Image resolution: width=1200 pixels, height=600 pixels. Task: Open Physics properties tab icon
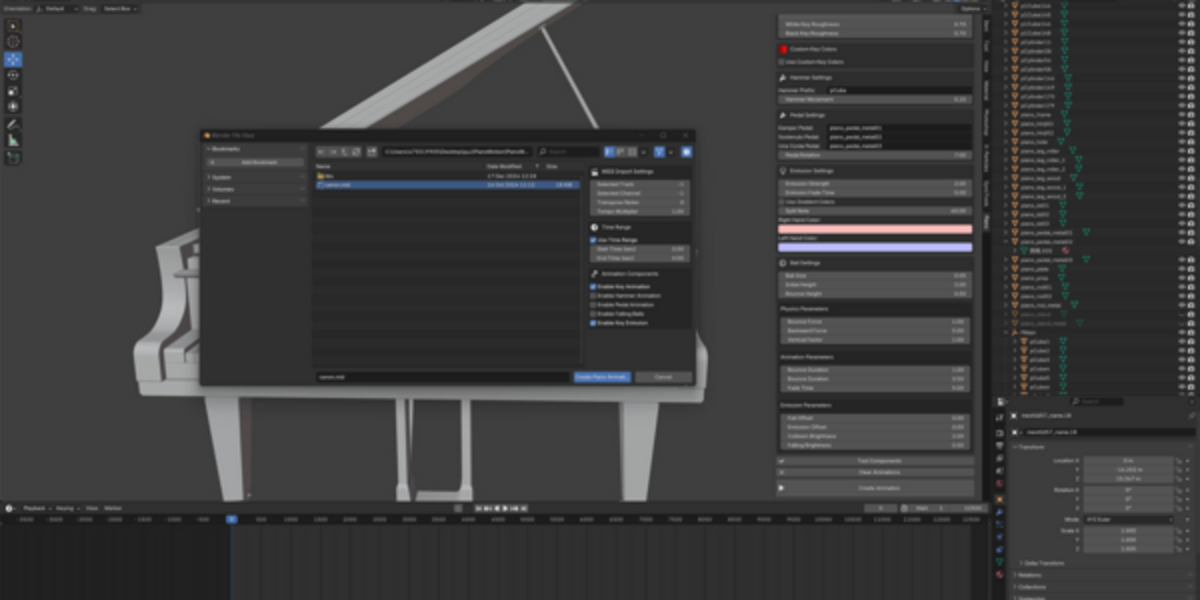999,536
